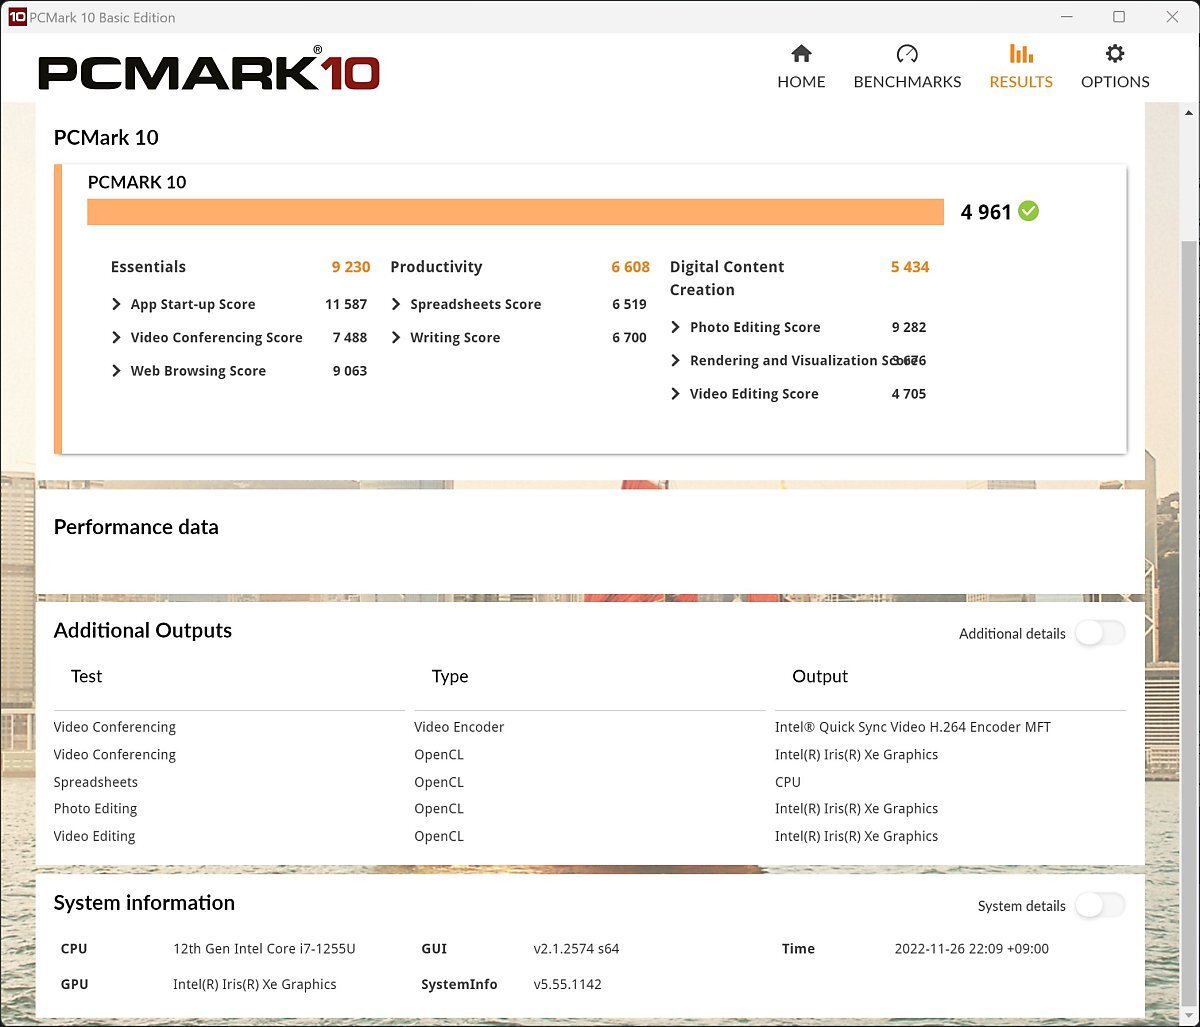Click Intel Quick Sync Video H.264 Encoder MFT
The height and width of the screenshot is (1027, 1200).
point(913,727)
